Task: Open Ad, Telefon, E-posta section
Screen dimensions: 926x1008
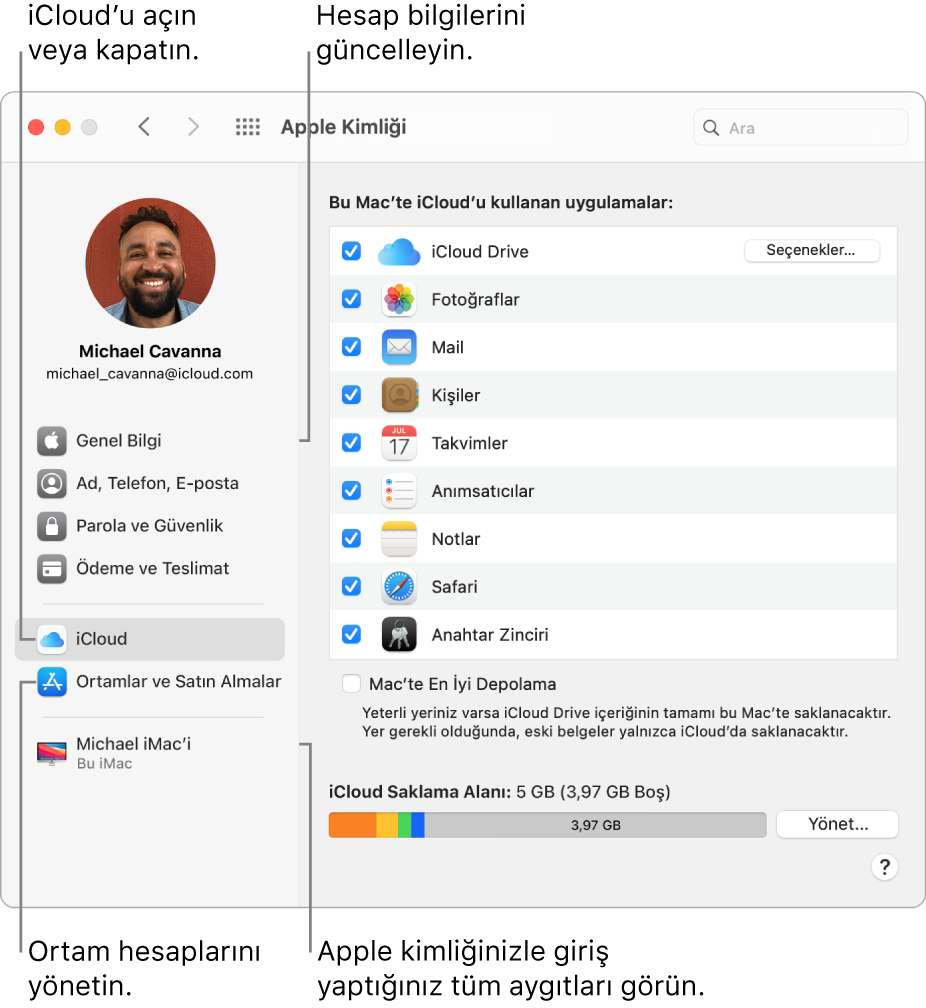Action: coord(150,483)
